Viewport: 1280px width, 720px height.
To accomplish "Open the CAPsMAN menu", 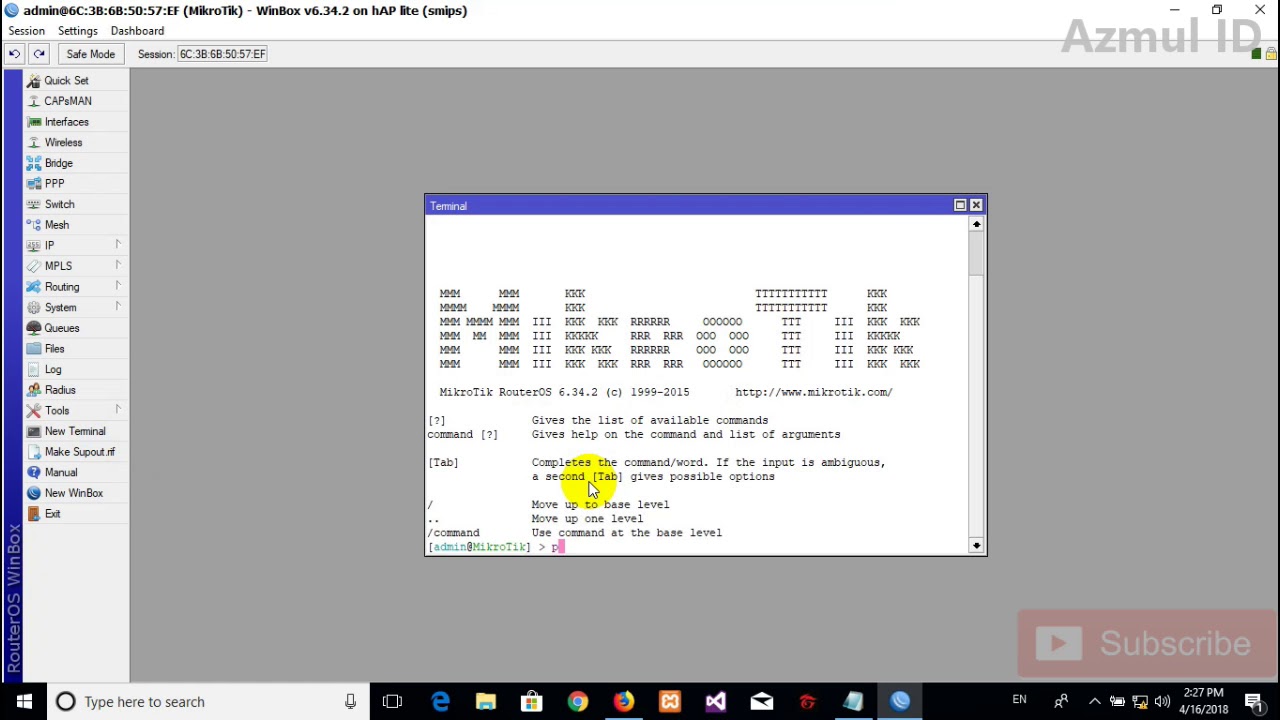I will tap(67, 101).
